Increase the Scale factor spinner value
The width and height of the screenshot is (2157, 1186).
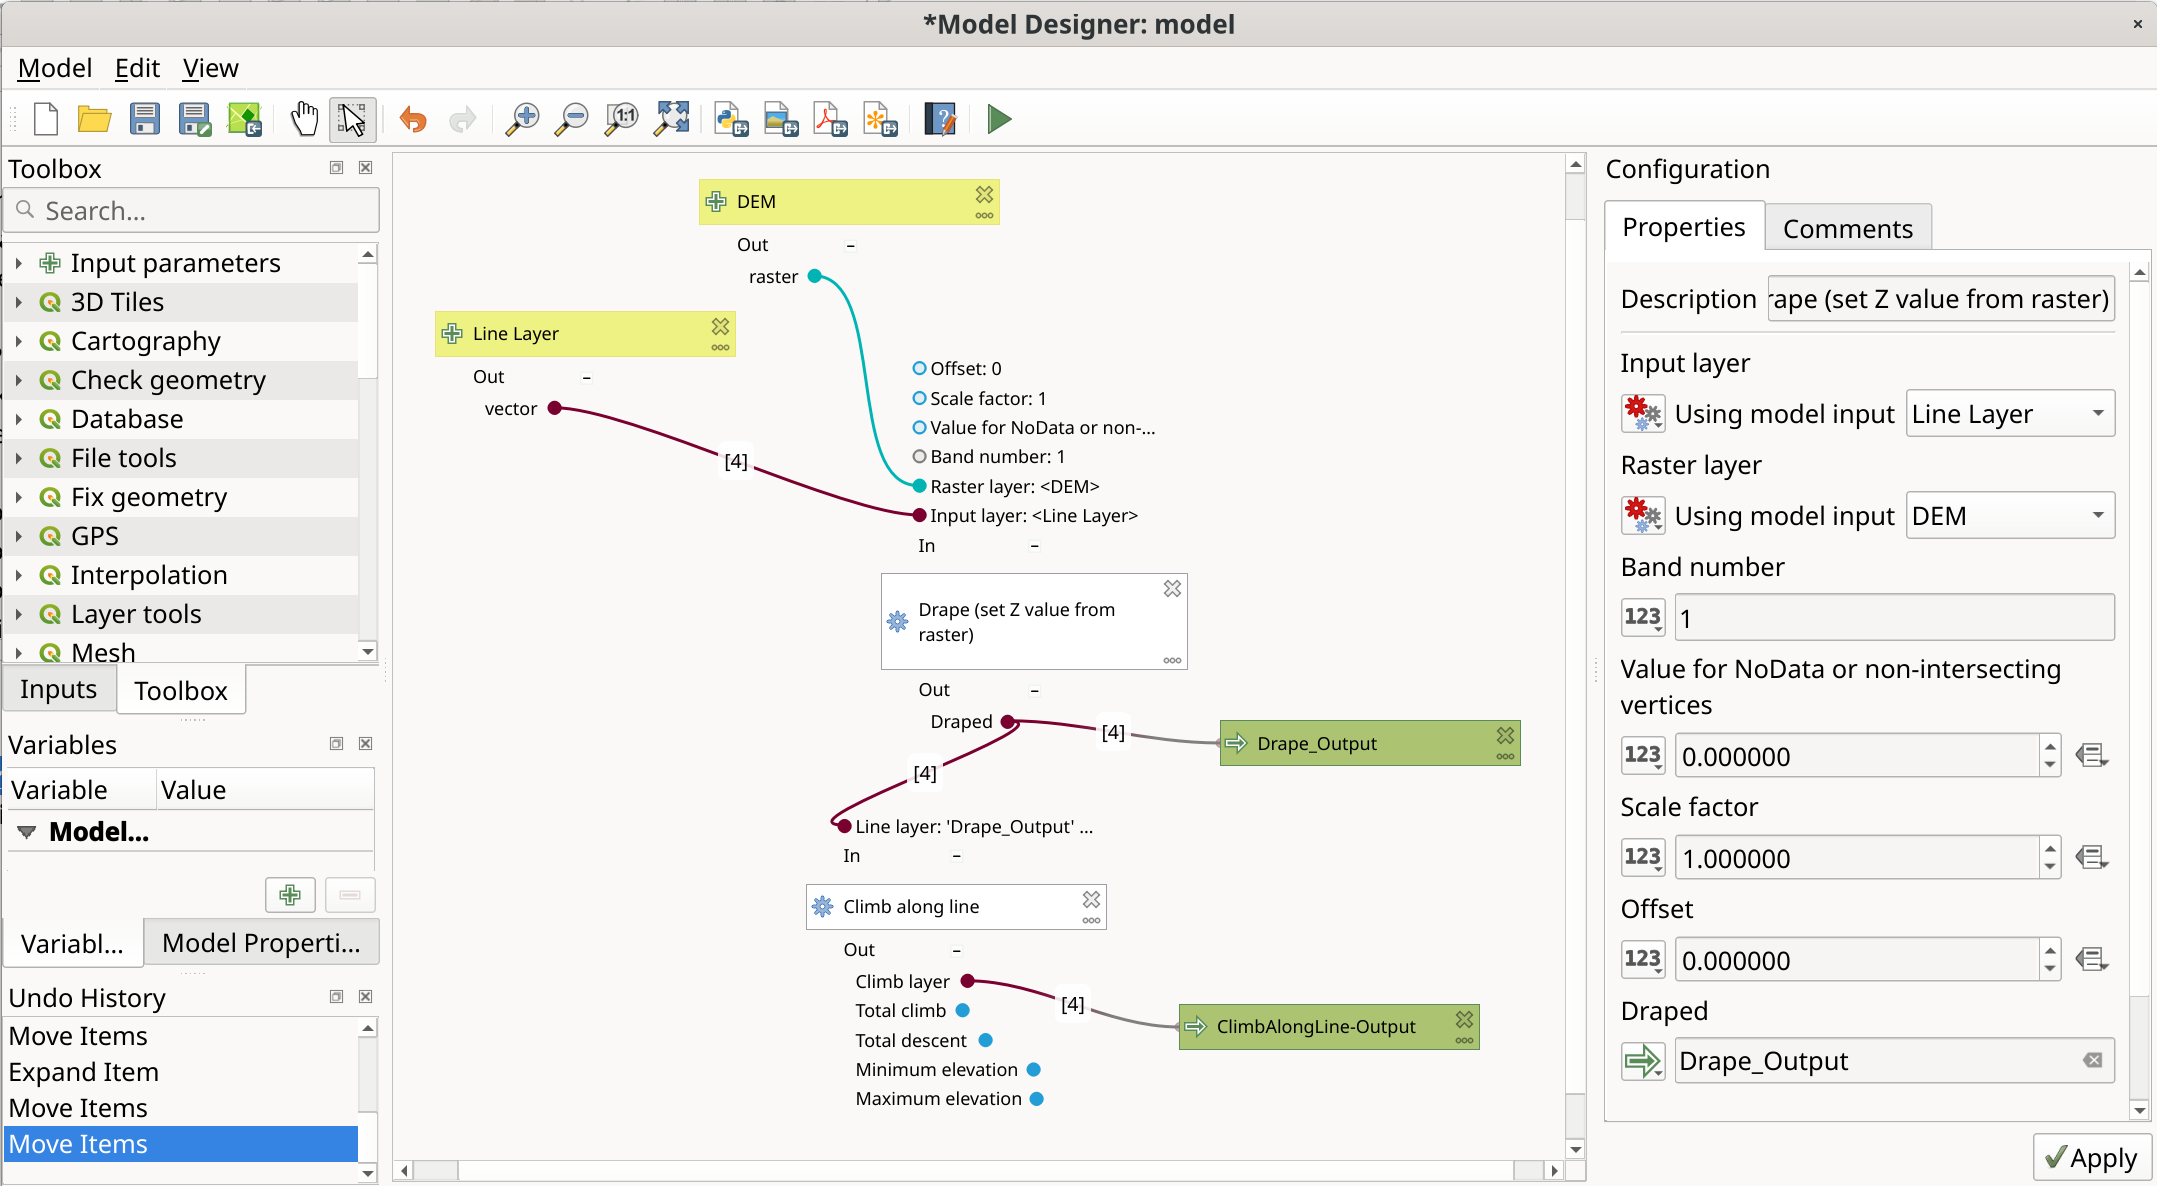pos(2050,848)
